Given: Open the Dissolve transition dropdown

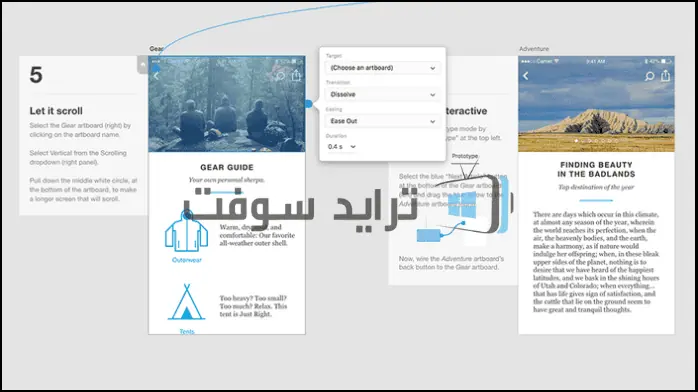Looking at the screenshot, I should (382, 94).
